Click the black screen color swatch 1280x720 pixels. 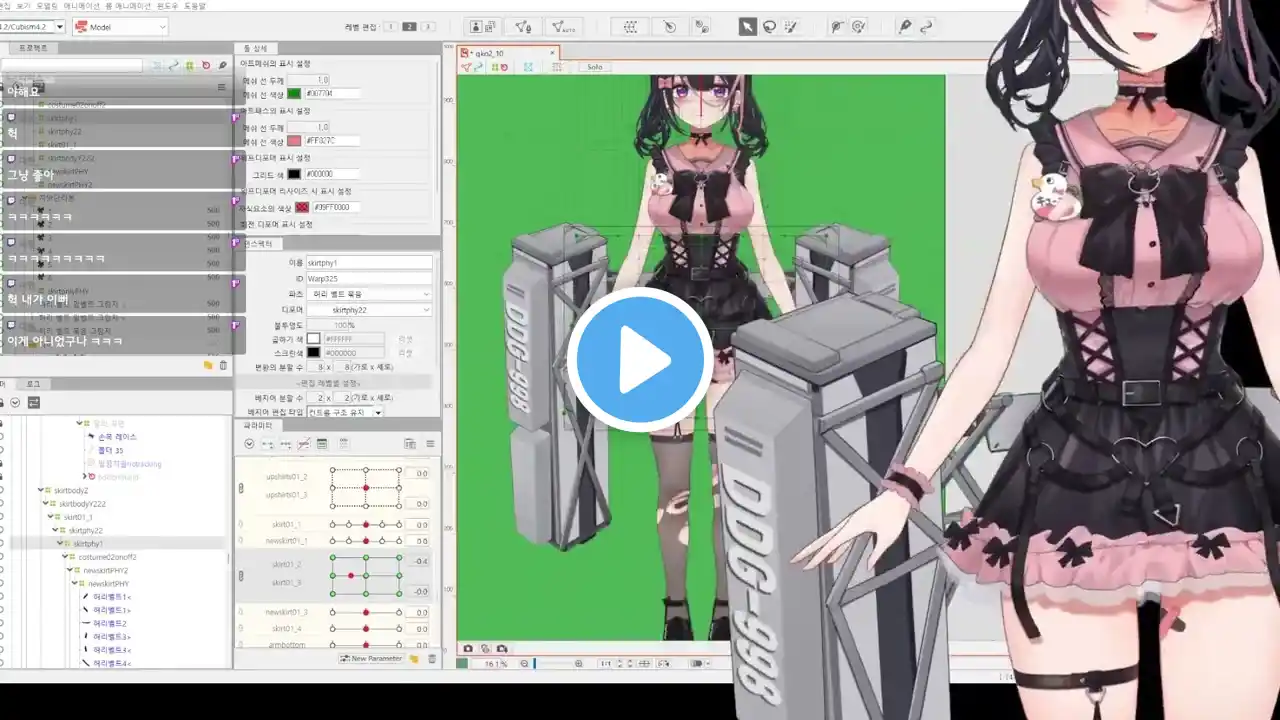click(313, 352)
